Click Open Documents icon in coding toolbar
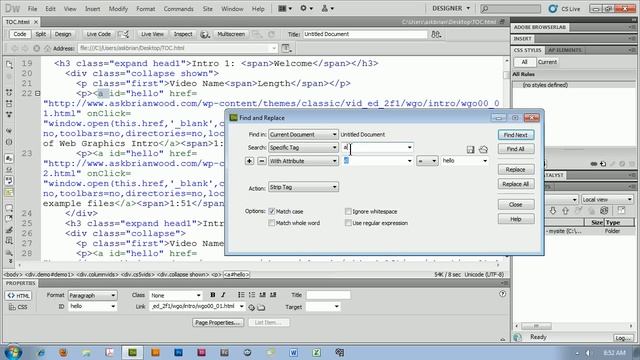The image size is (640, 360). 9,64
